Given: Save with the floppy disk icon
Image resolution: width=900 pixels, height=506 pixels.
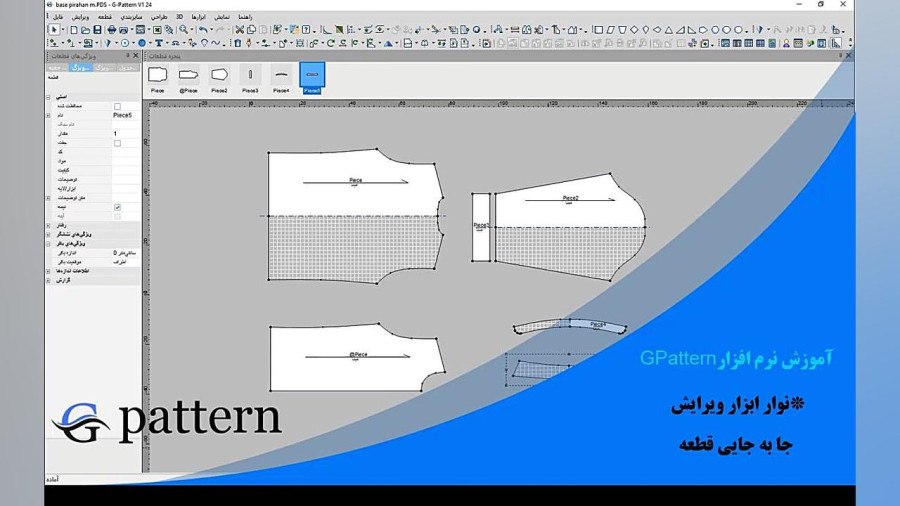Looking at the screenshot, I should coord(97,30).
